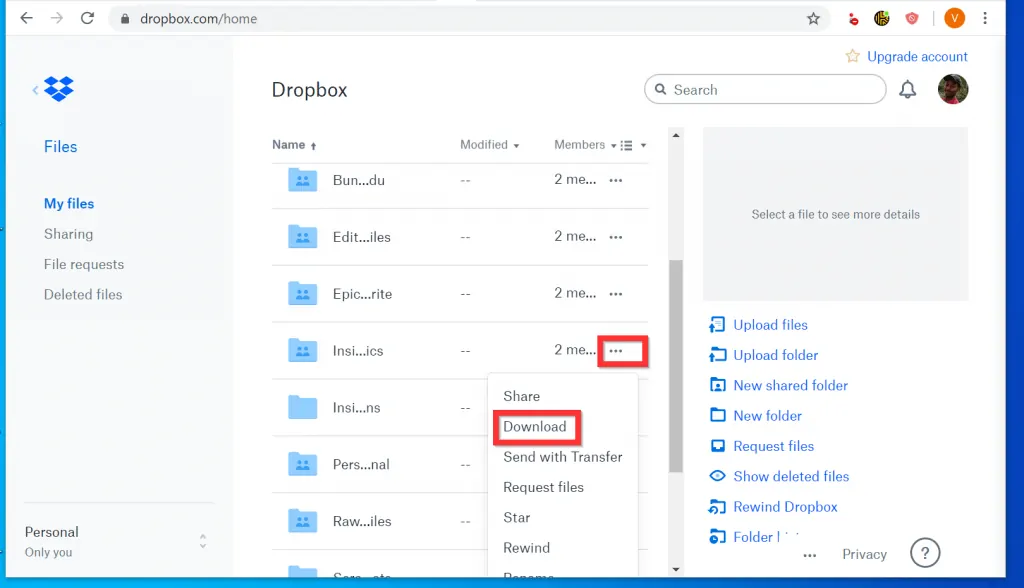Click your profile avatar photo

click(952, 89)
